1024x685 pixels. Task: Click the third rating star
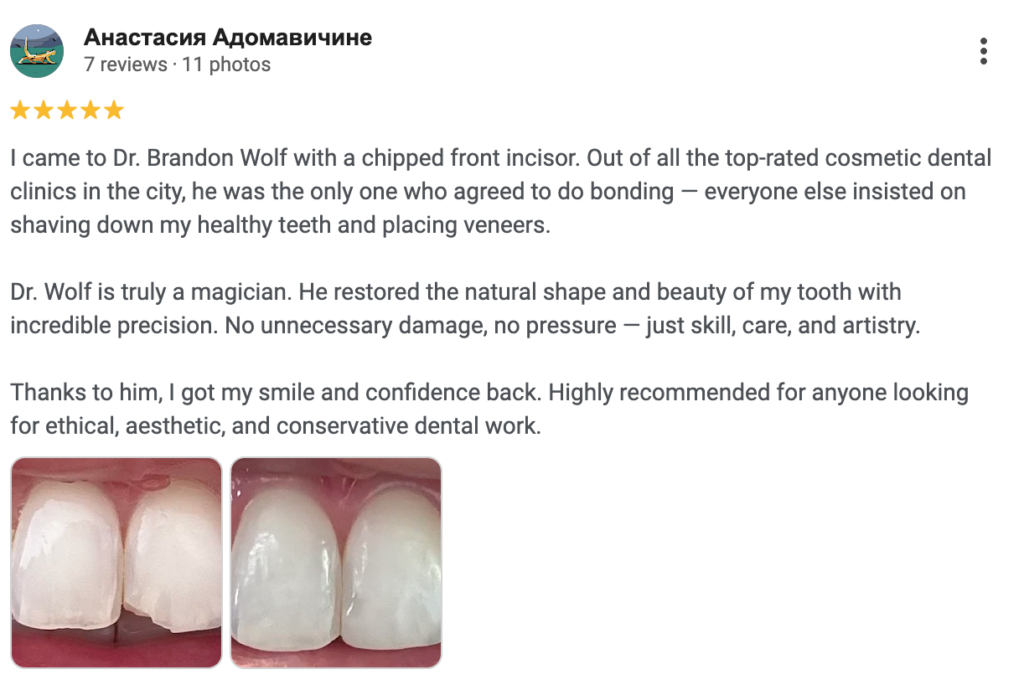pyautogui.click(x=67, y=110)
